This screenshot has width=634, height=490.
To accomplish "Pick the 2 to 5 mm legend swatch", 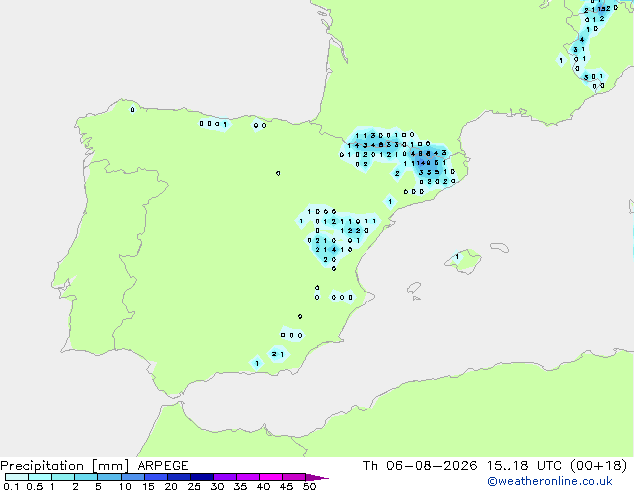I will (86, 477).
